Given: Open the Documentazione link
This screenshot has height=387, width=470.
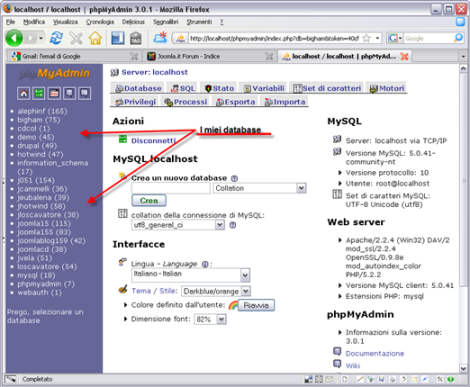Looking at the screenshot, I should pos(375,354).
